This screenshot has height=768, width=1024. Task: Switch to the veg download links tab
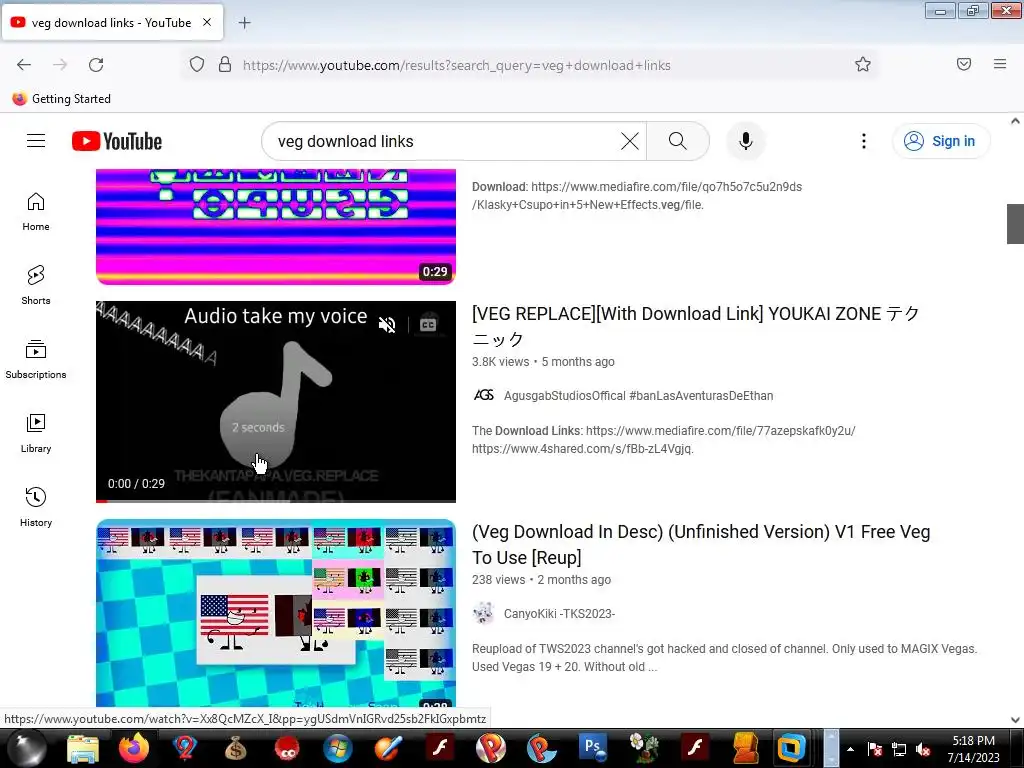[x=112, y=22]
